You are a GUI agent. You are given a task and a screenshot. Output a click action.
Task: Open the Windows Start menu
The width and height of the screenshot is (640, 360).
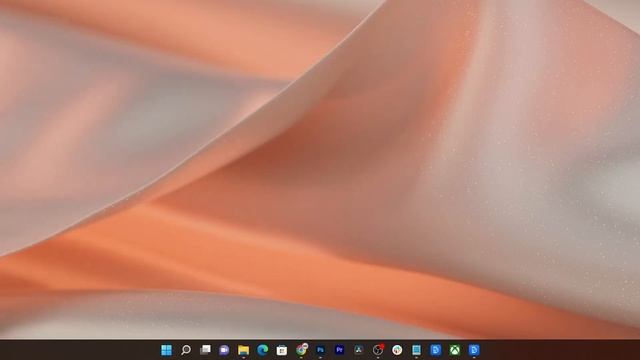166,350
